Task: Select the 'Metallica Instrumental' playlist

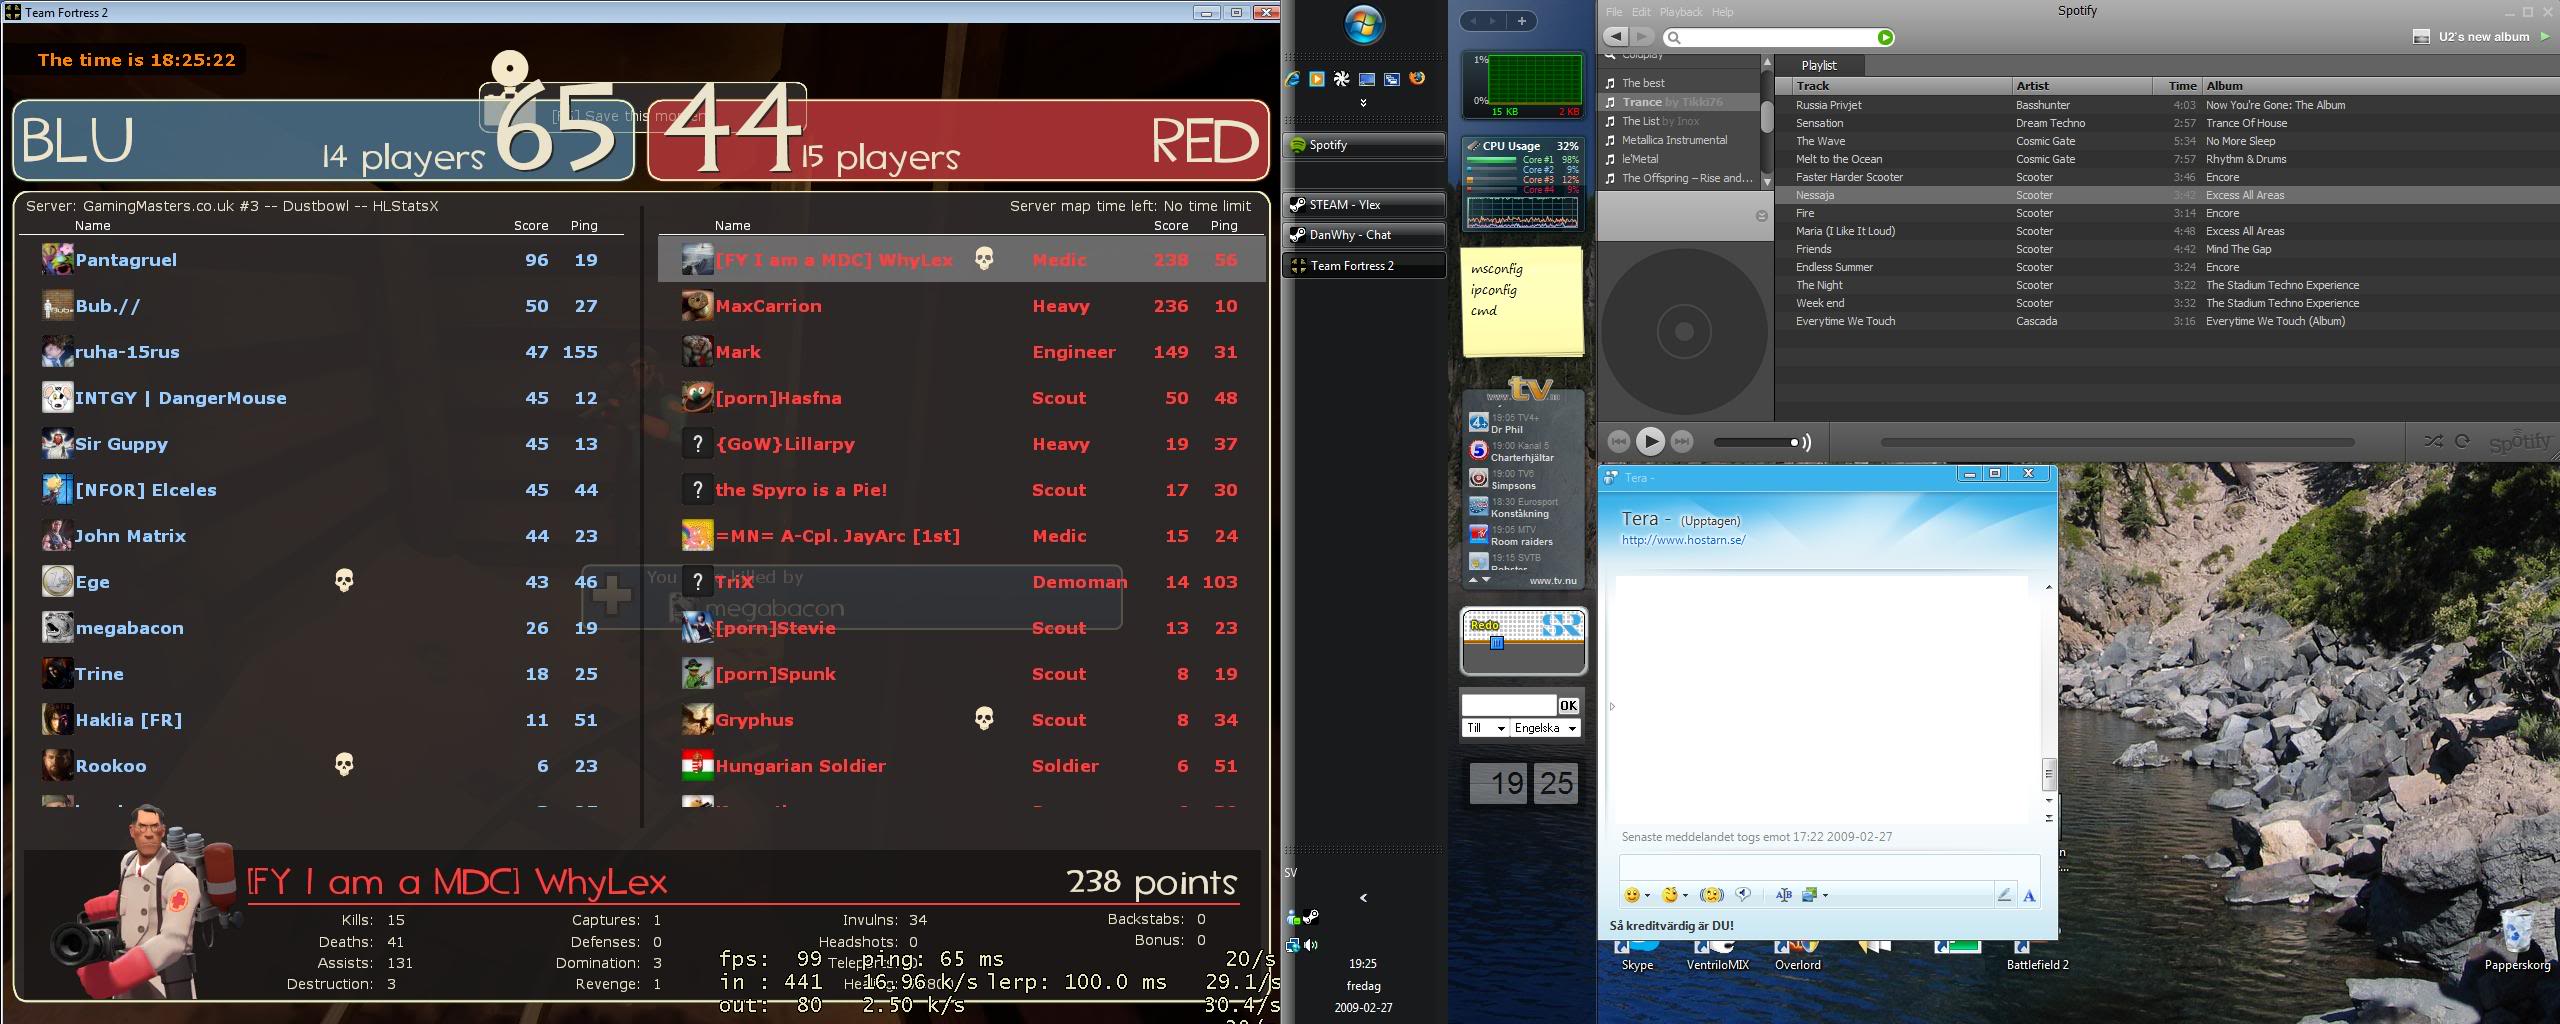Action: [1674, 140]
